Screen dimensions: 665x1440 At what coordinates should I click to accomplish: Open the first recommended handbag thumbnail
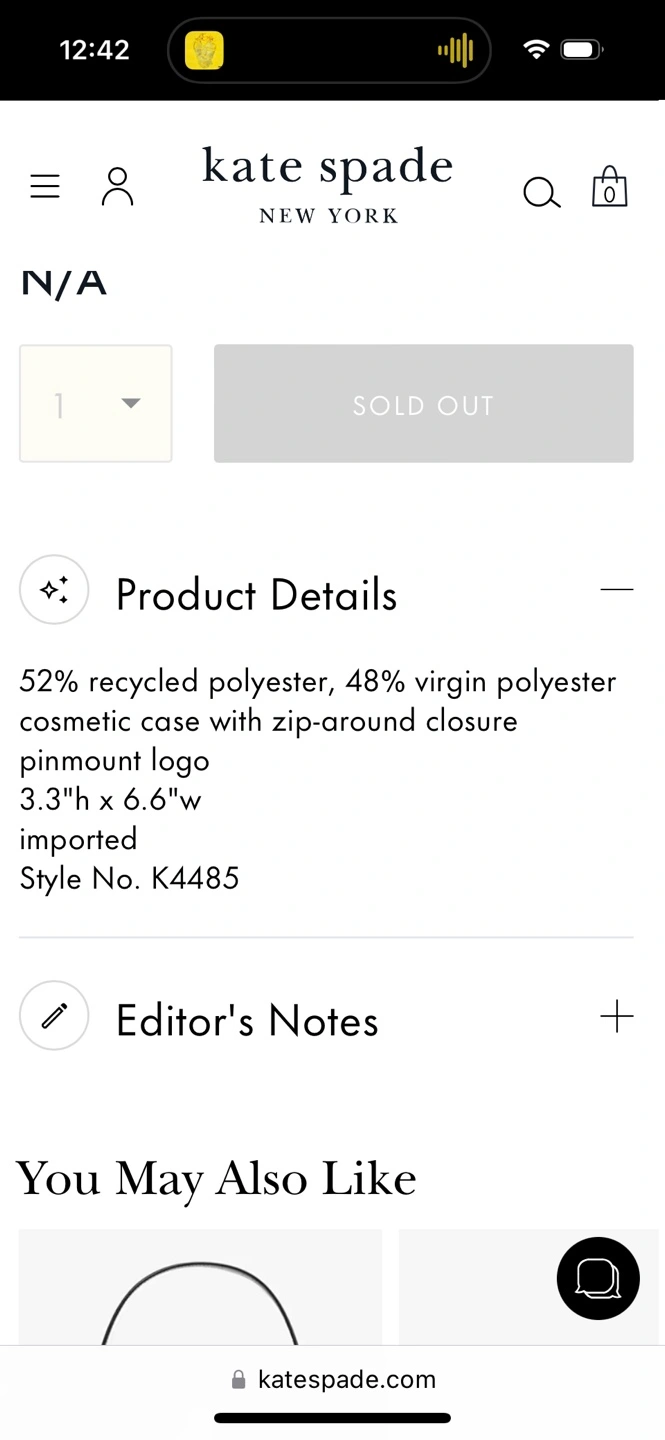click(x=200, y=1288)
